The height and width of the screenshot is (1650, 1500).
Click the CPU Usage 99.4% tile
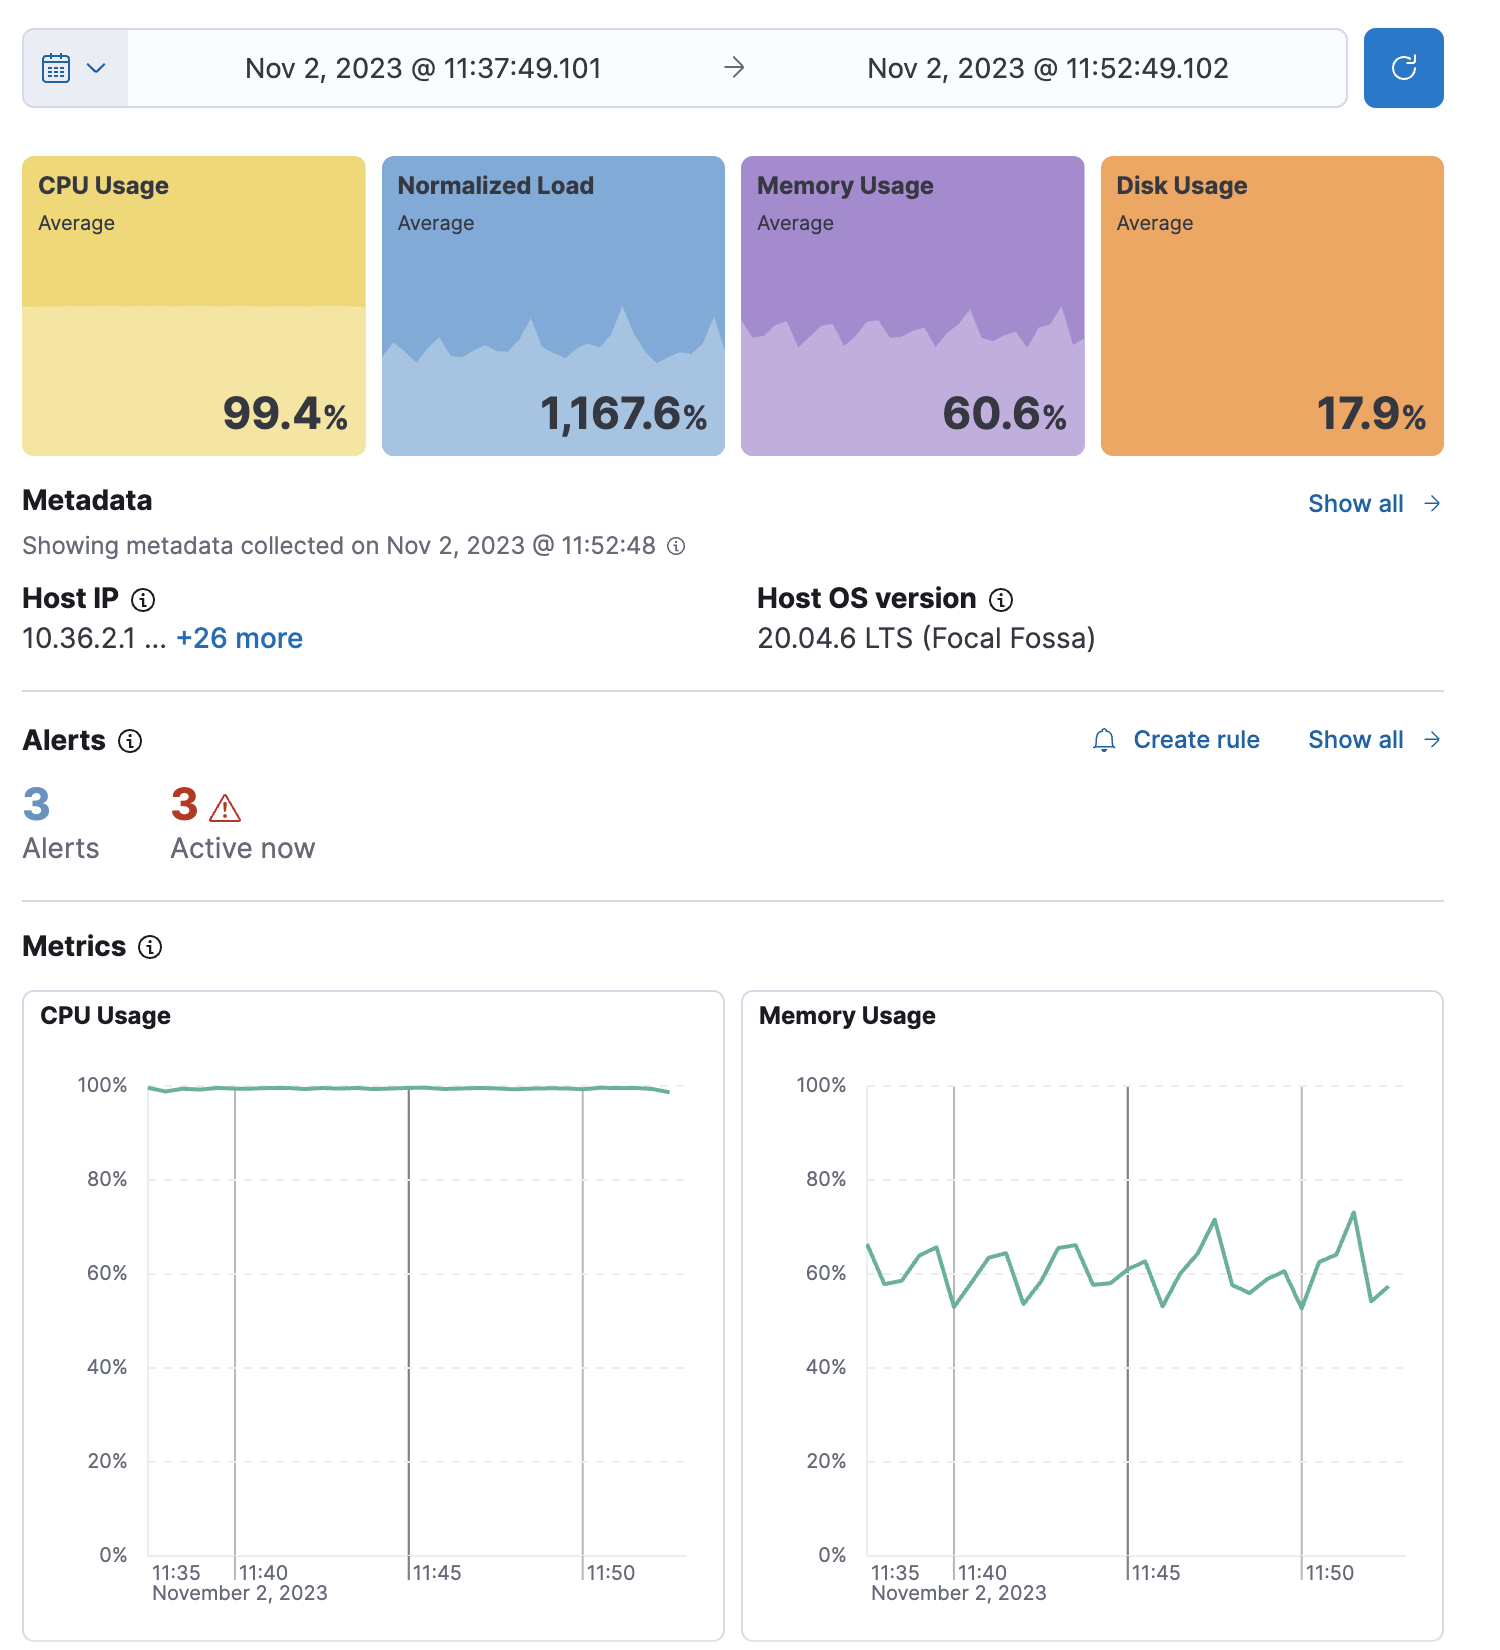pos(194,306)
